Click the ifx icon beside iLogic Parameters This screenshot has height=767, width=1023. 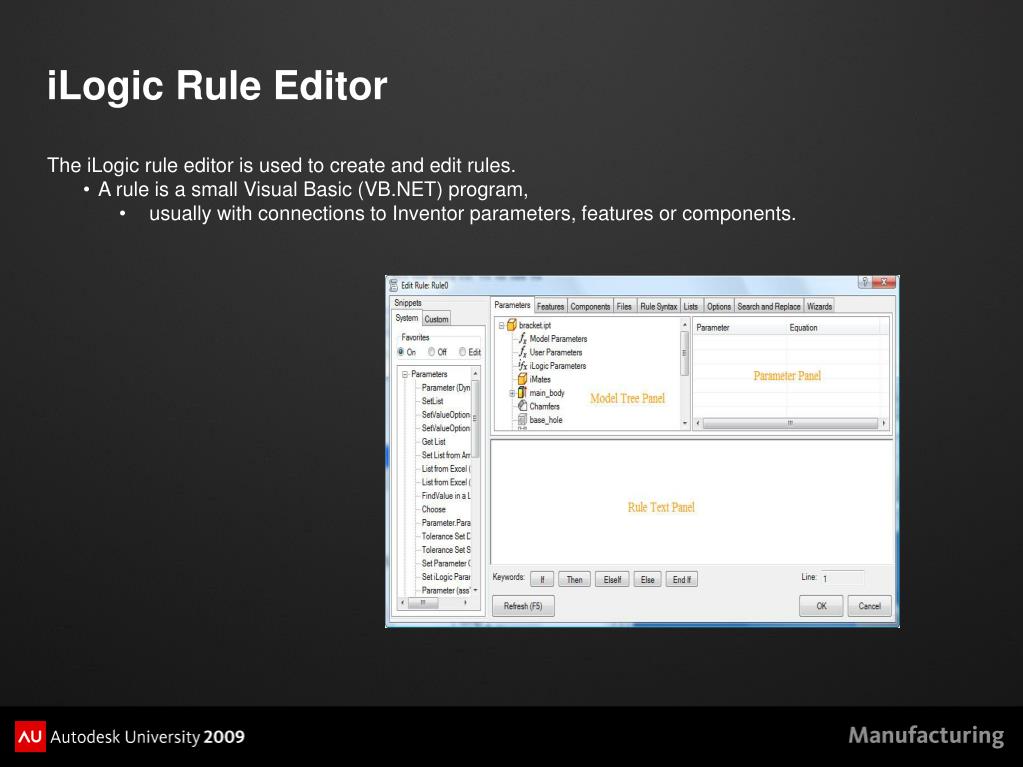(522, 366)
